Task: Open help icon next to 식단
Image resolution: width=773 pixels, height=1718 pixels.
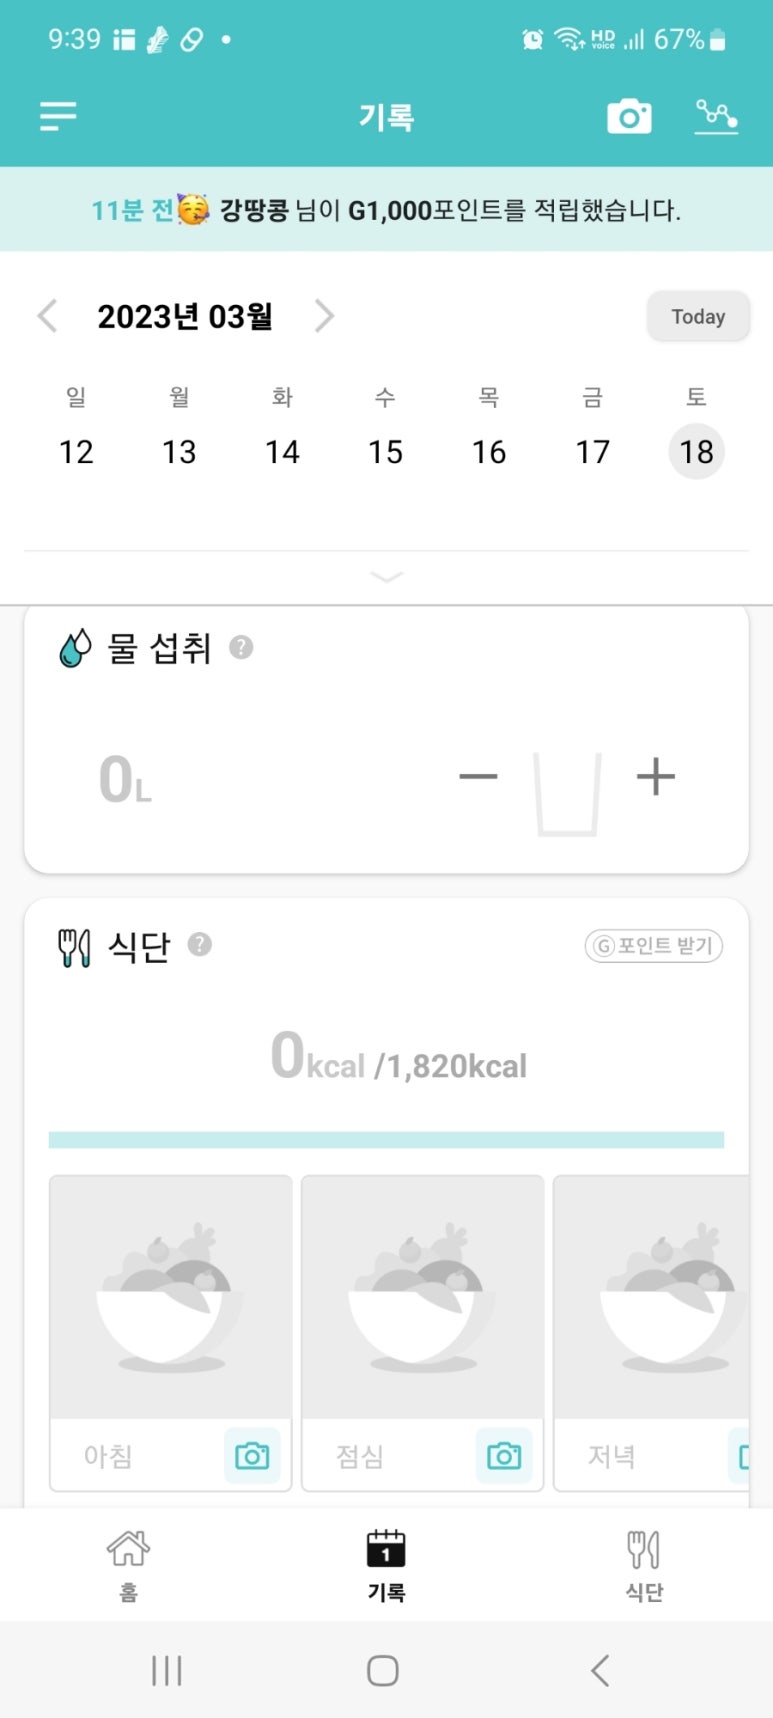Action: coord(200,944)
